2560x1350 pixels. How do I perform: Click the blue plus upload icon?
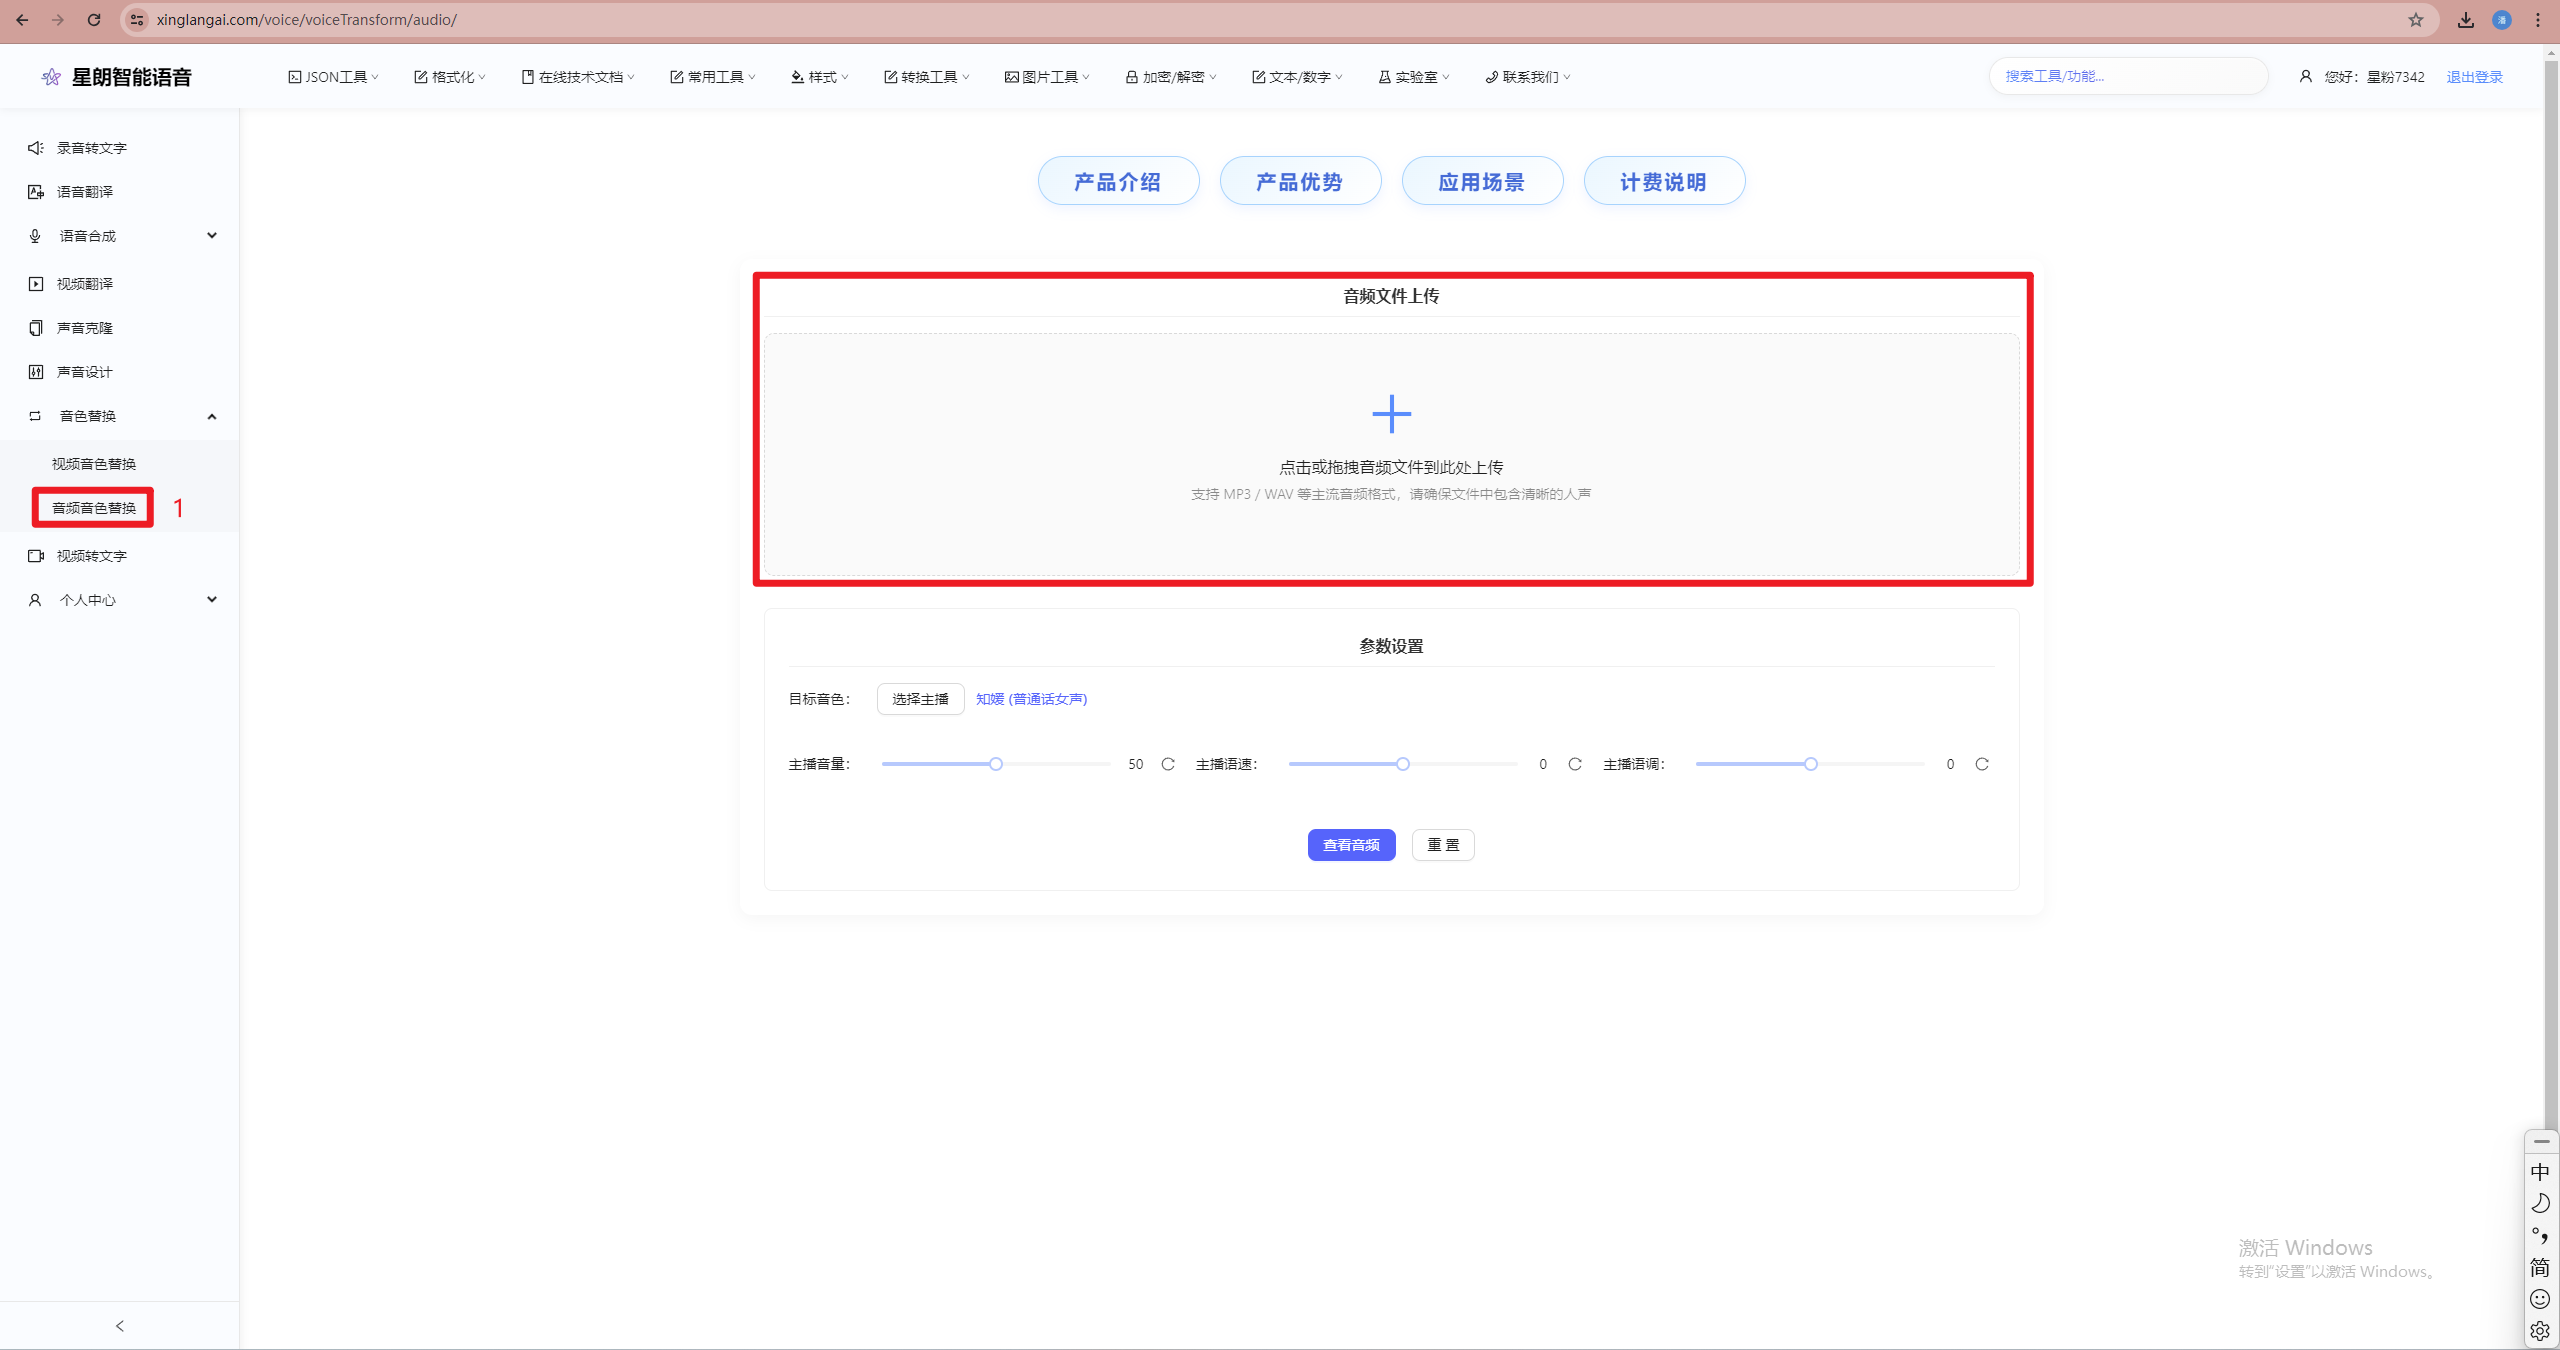tap(1391, 414)
